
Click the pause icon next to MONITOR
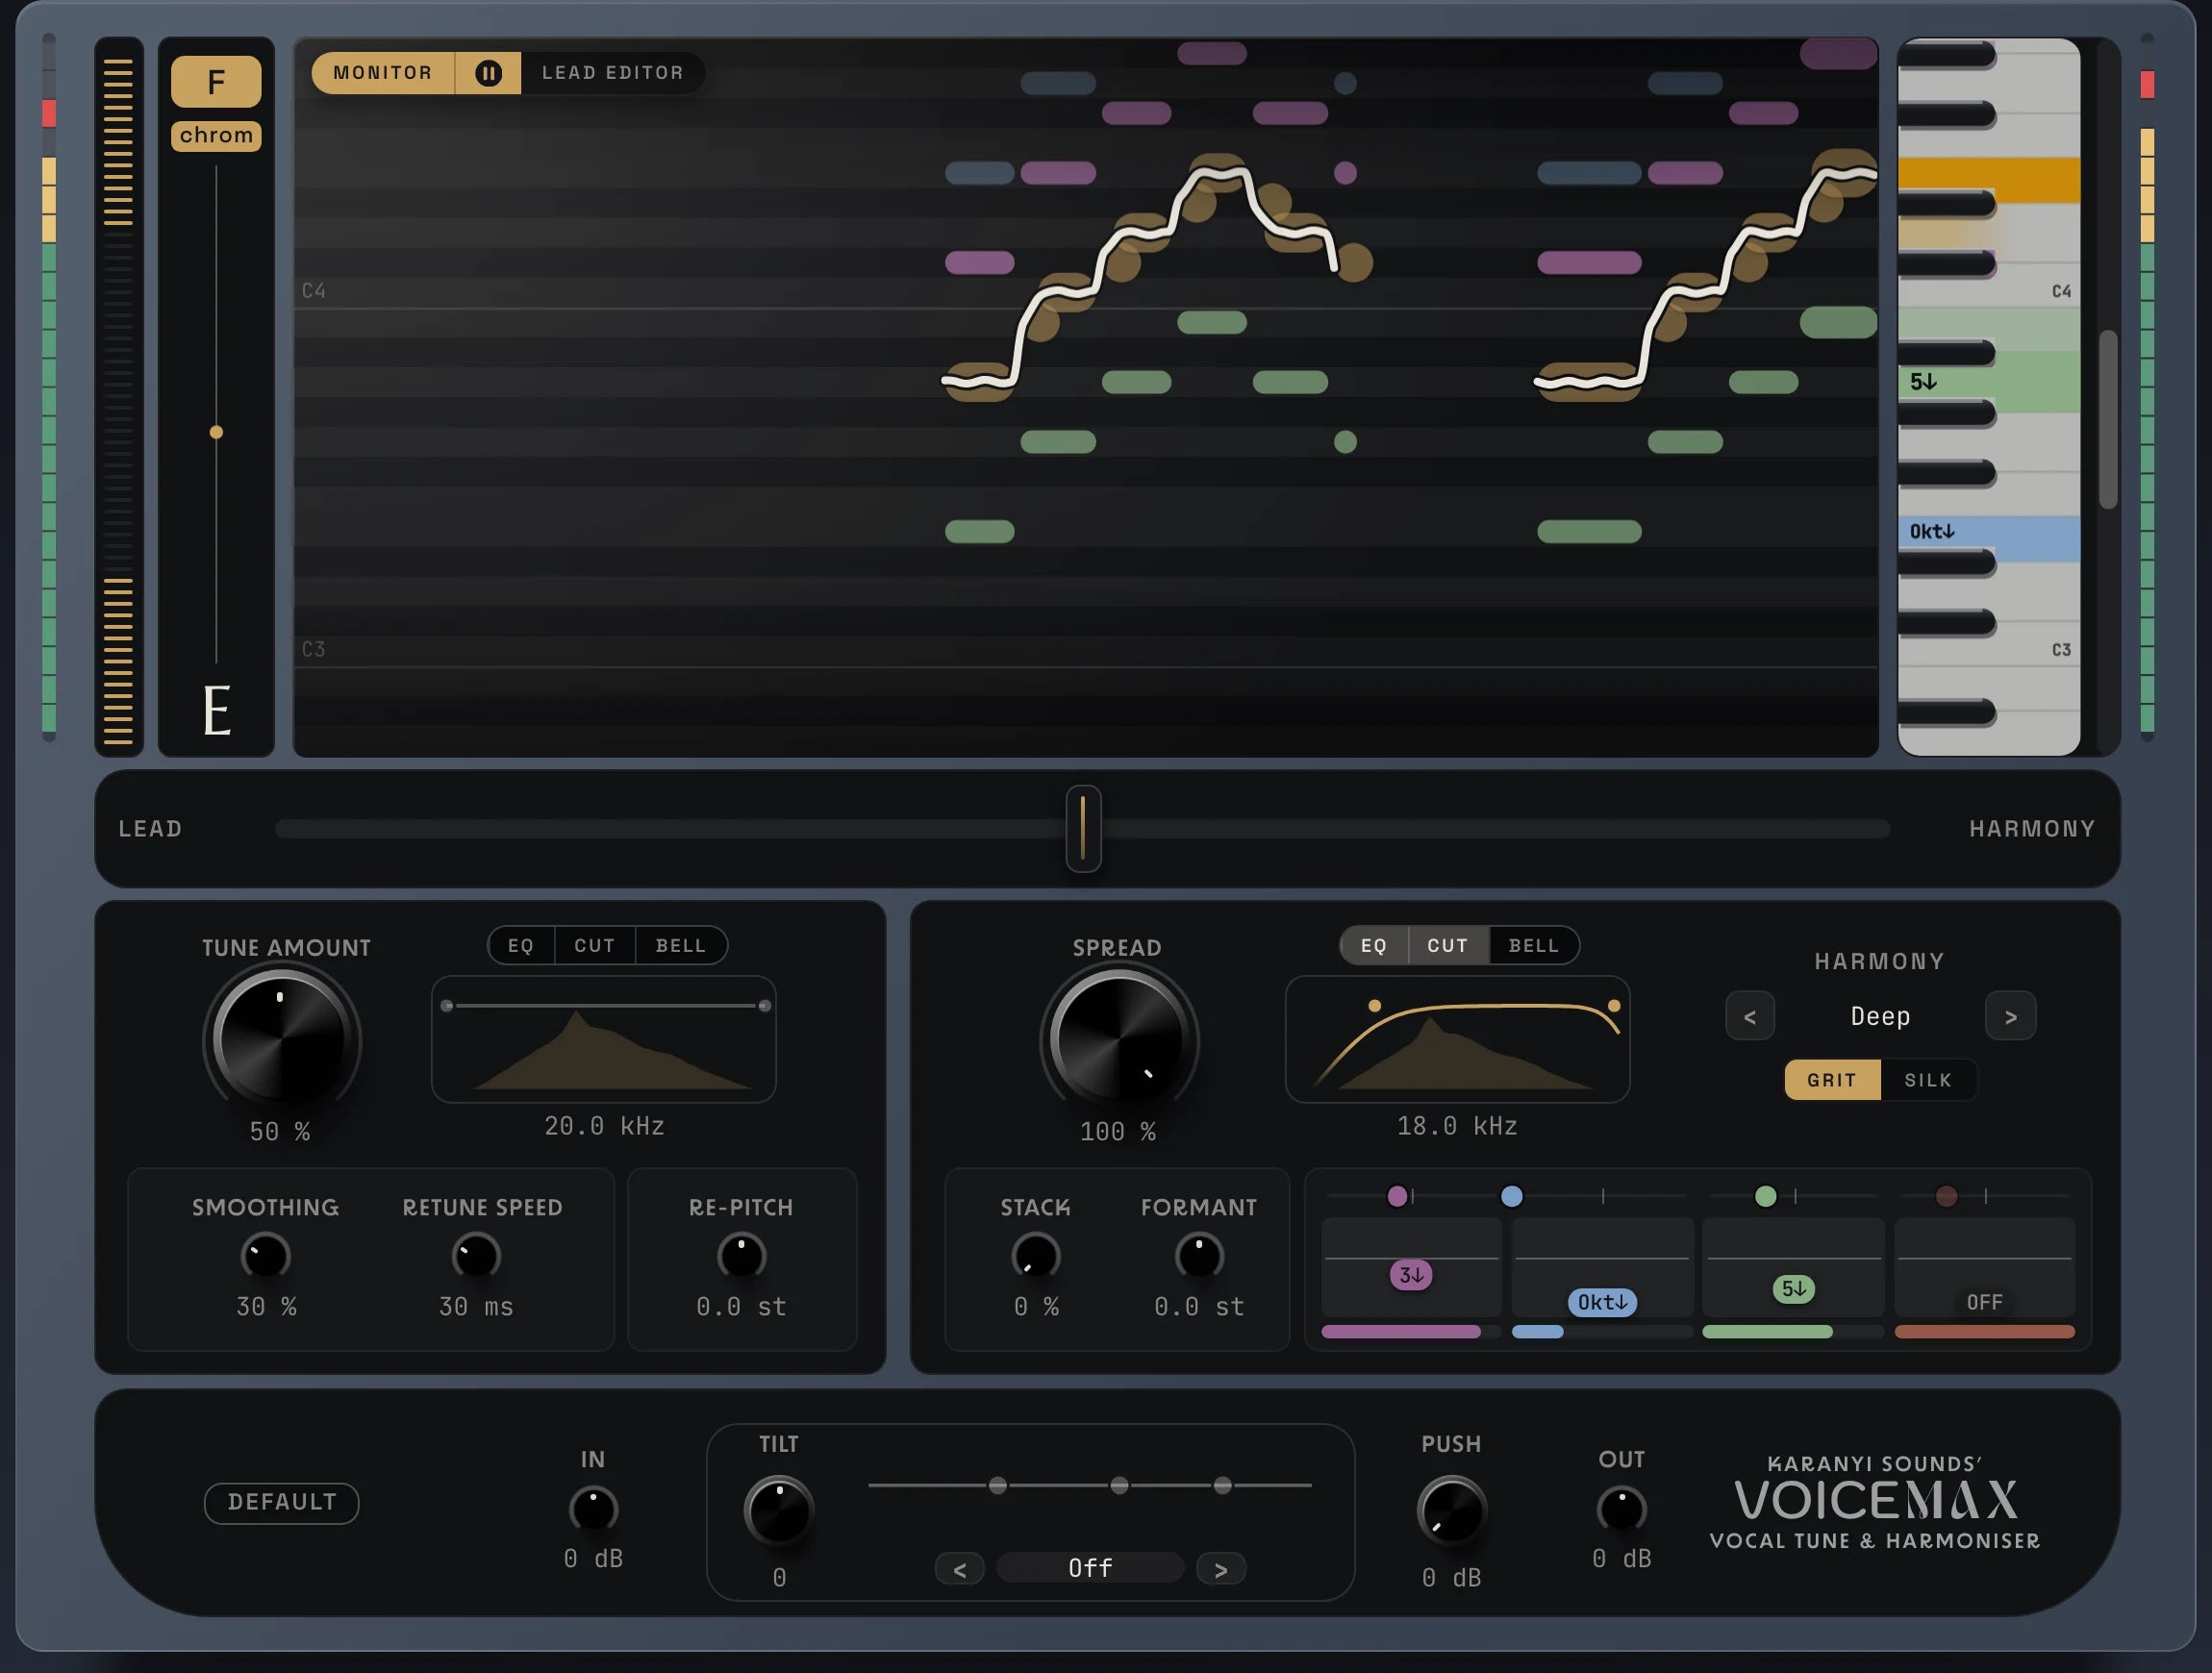(488, 73)
